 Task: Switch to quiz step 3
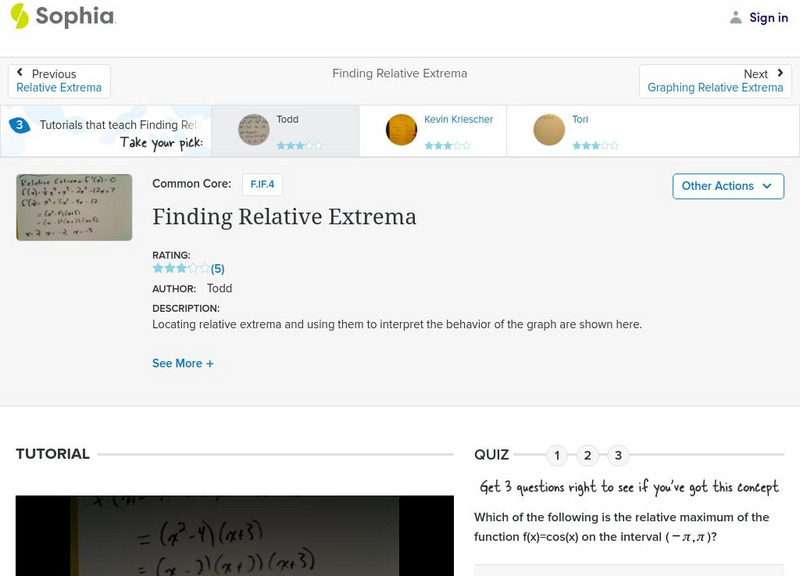617,454
